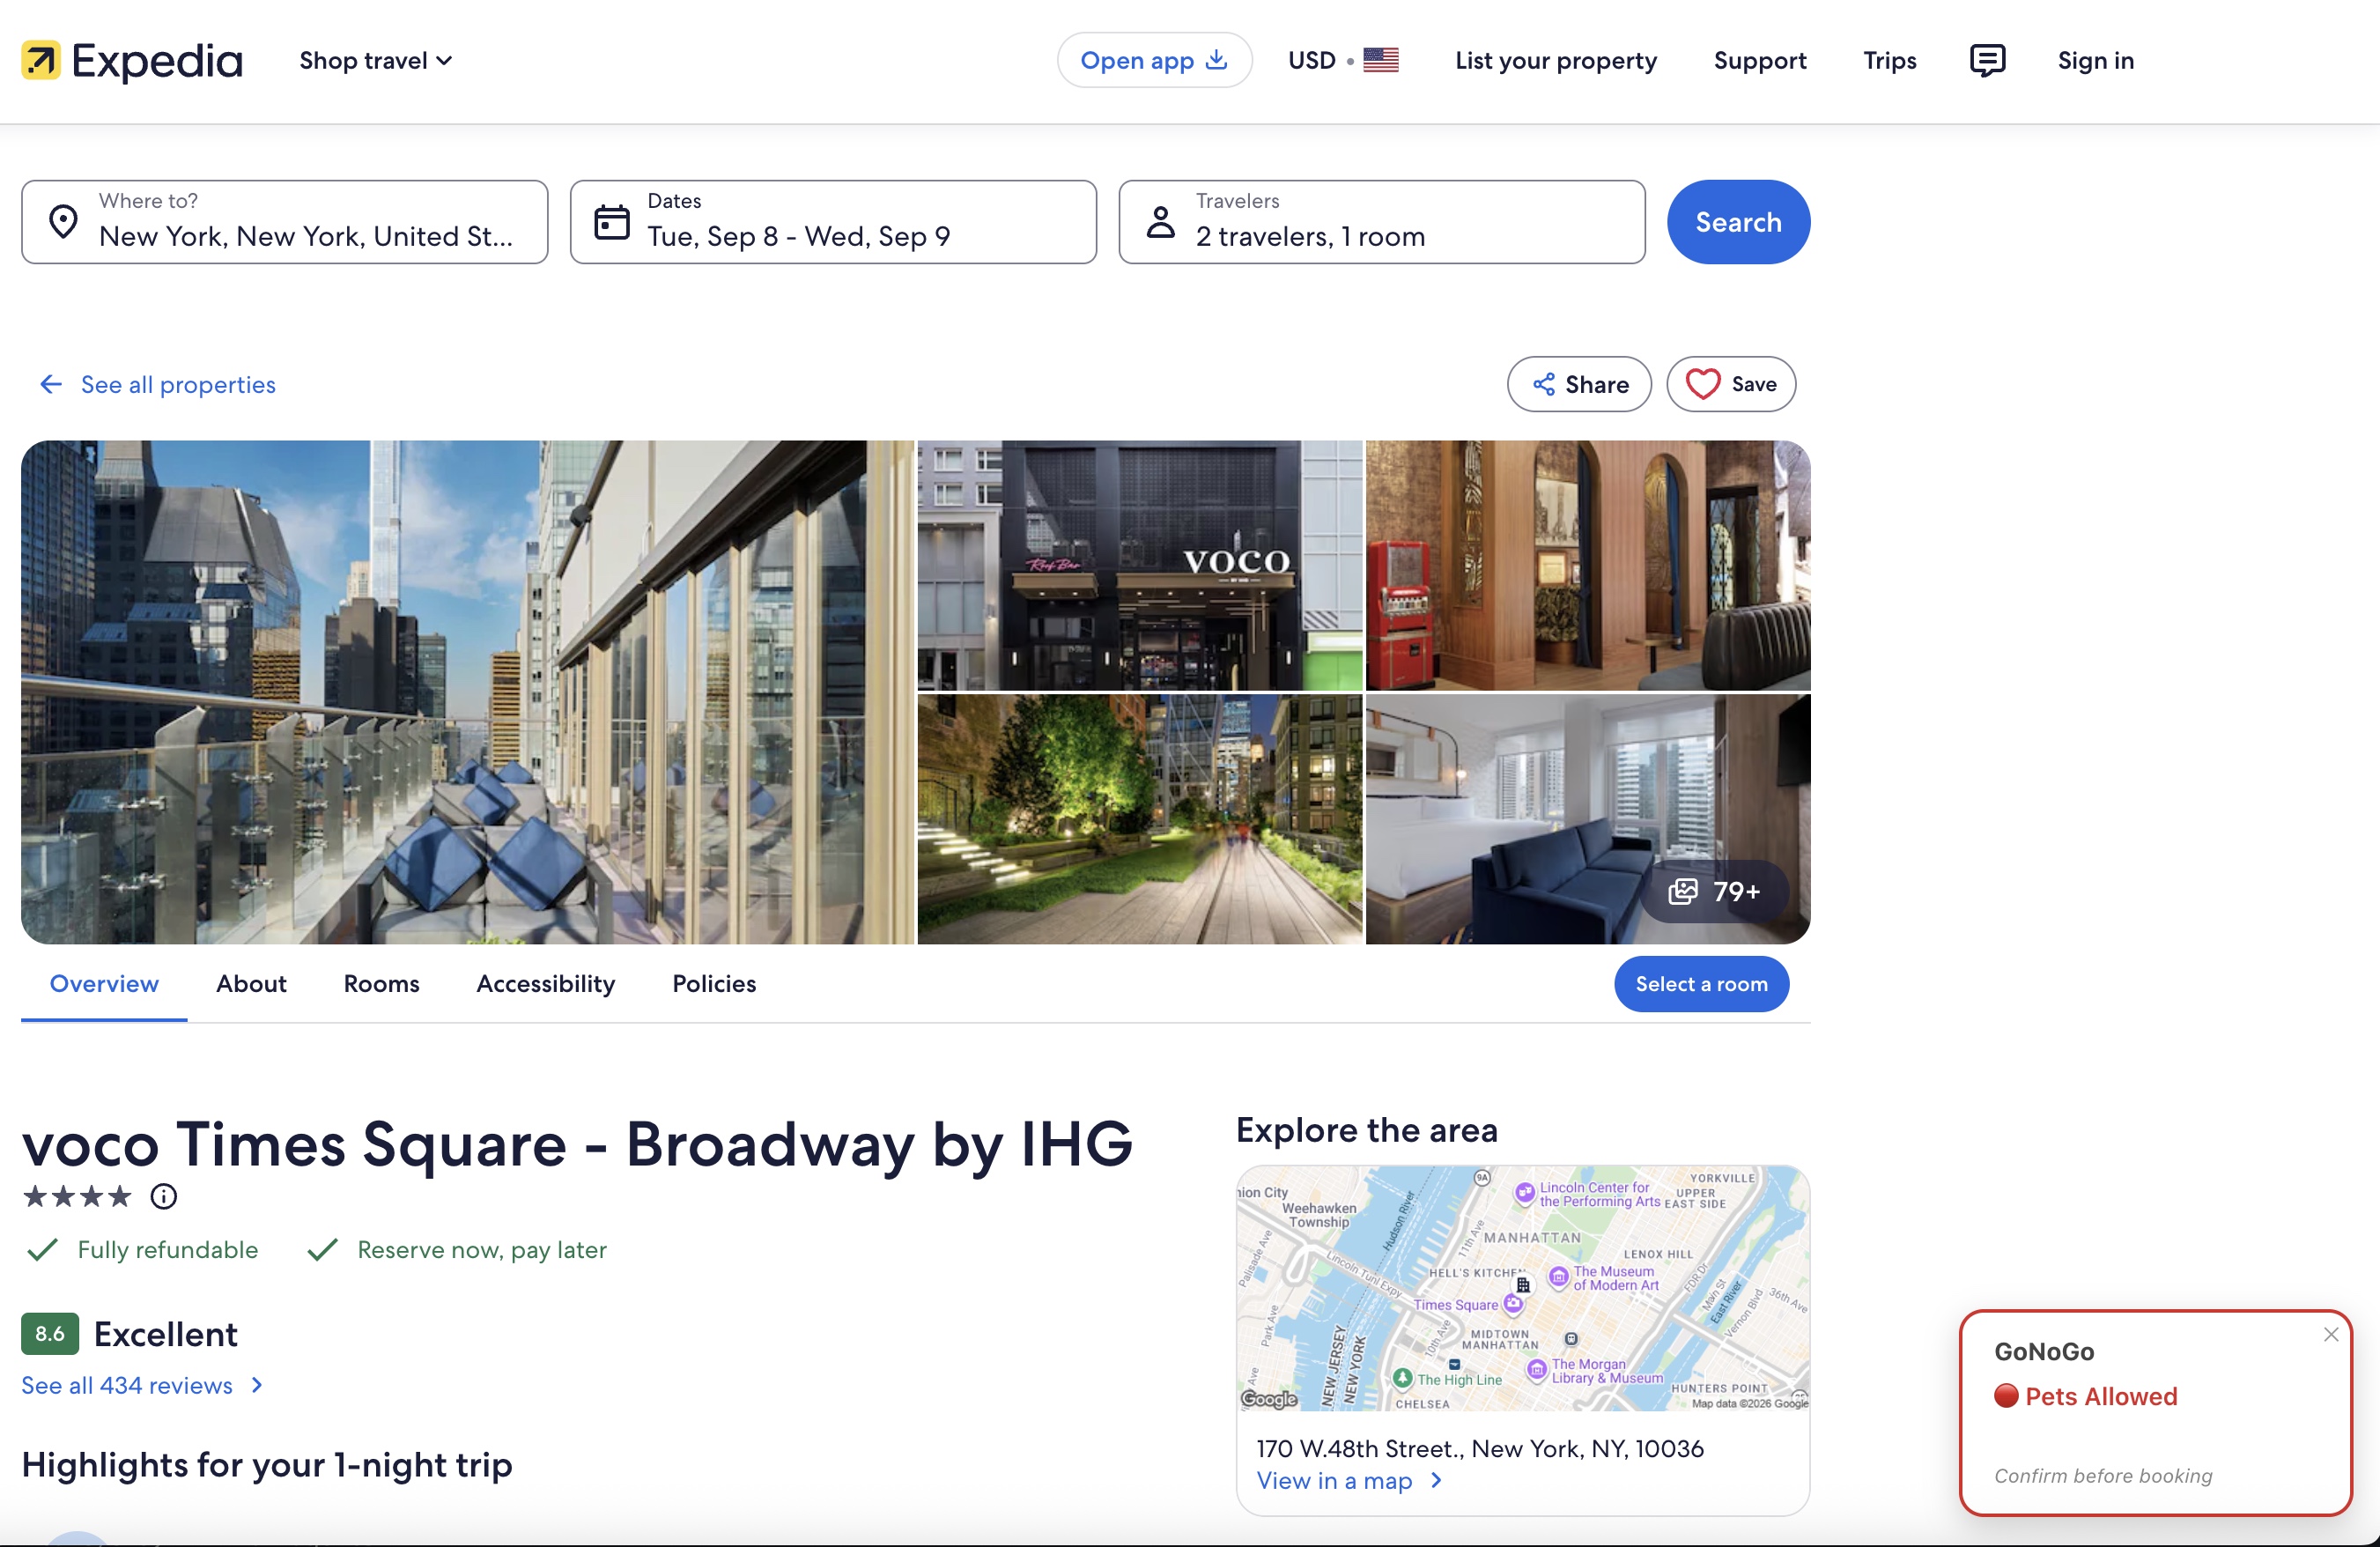Image resolution: width=2380 pixels, height=1547 pixels.
Task: Click Highlights for your 1-night trip heading
Action: (x=267, y=1465)
